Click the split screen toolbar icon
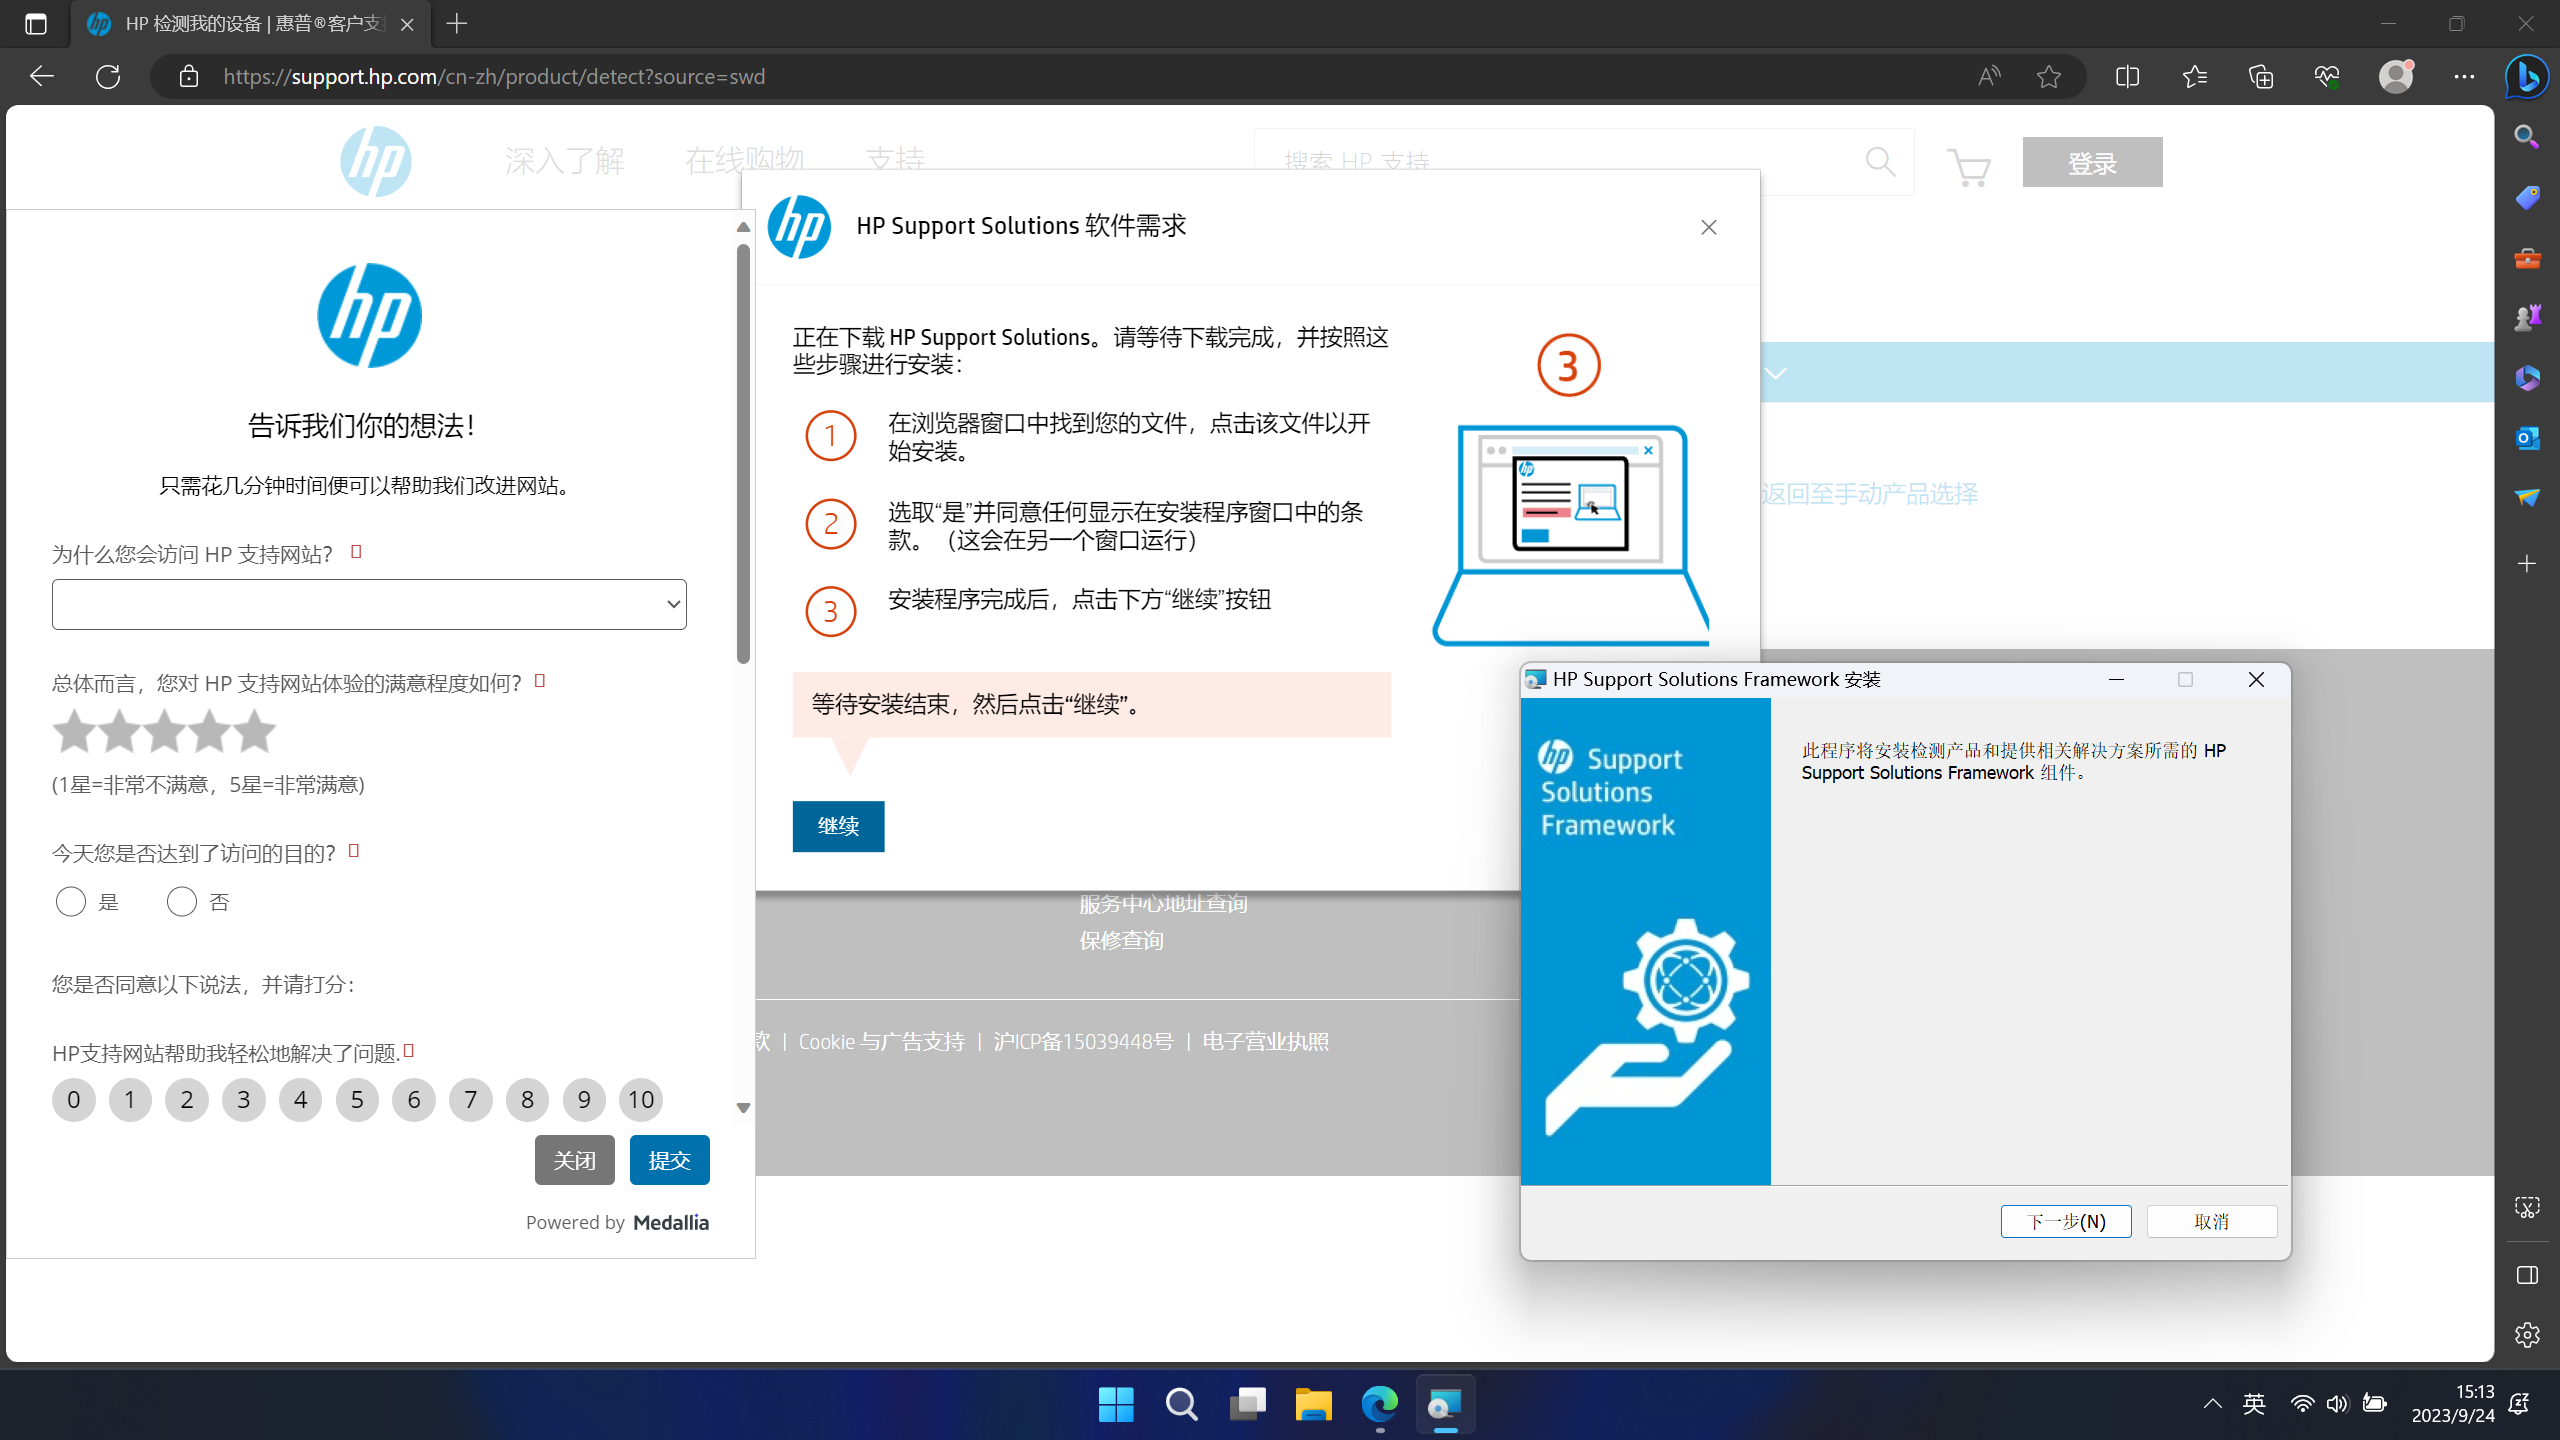Viewport: 2560px width, 1440px height. [x=2128, y=77]
